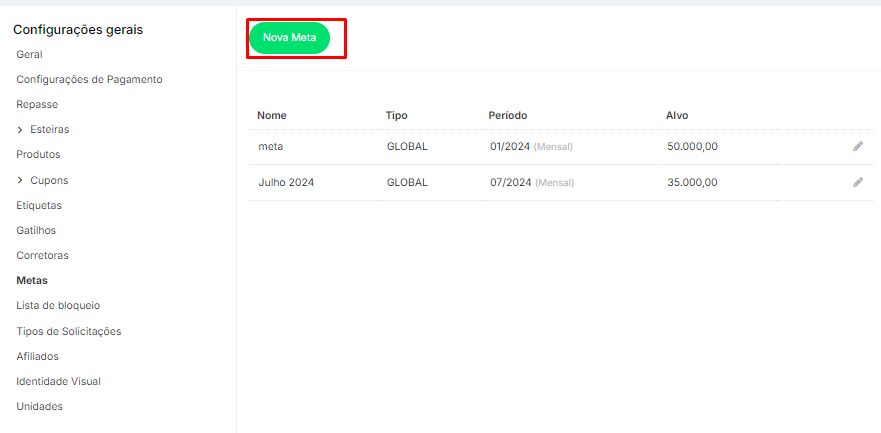Select Unidades in the sidebar
The width and height of the screenshot is (881, 433).
pos(39,406)
